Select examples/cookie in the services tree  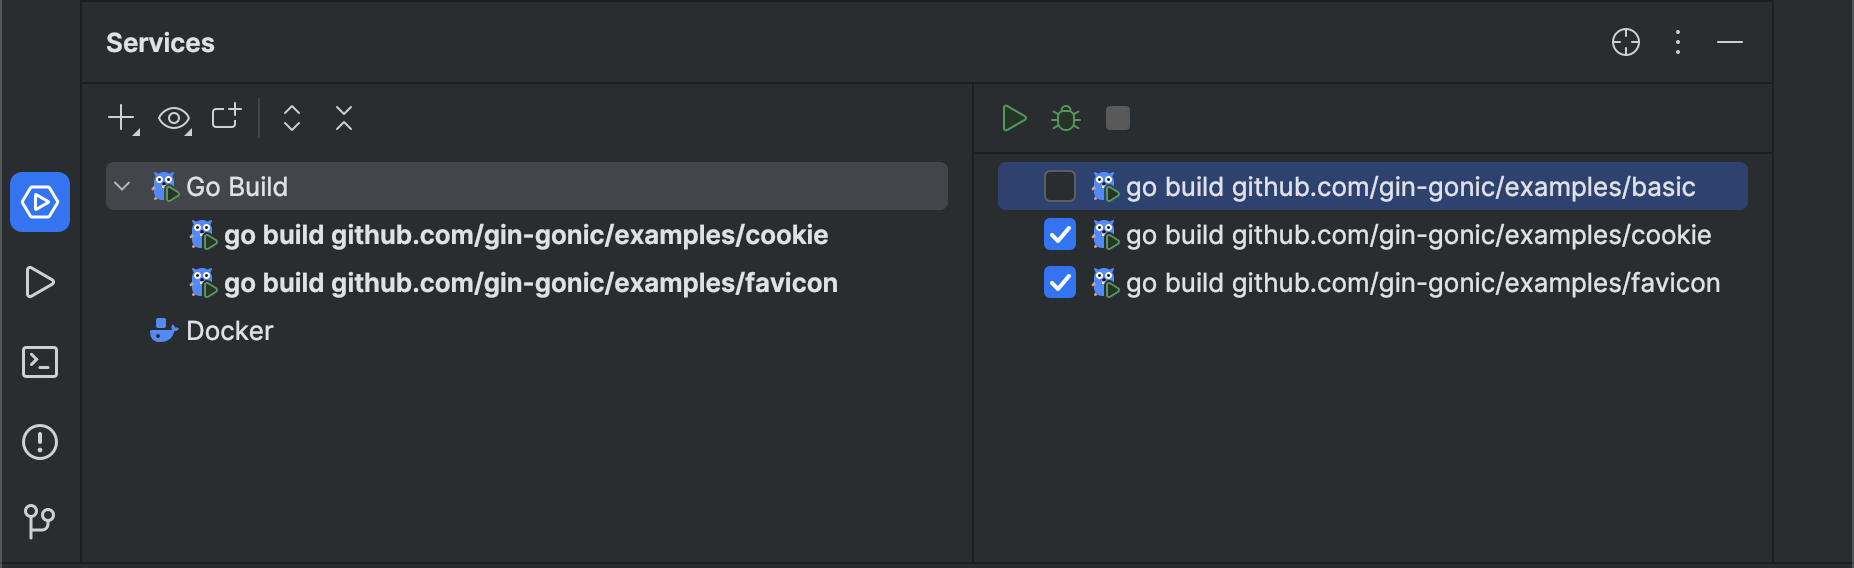point(525,235)
